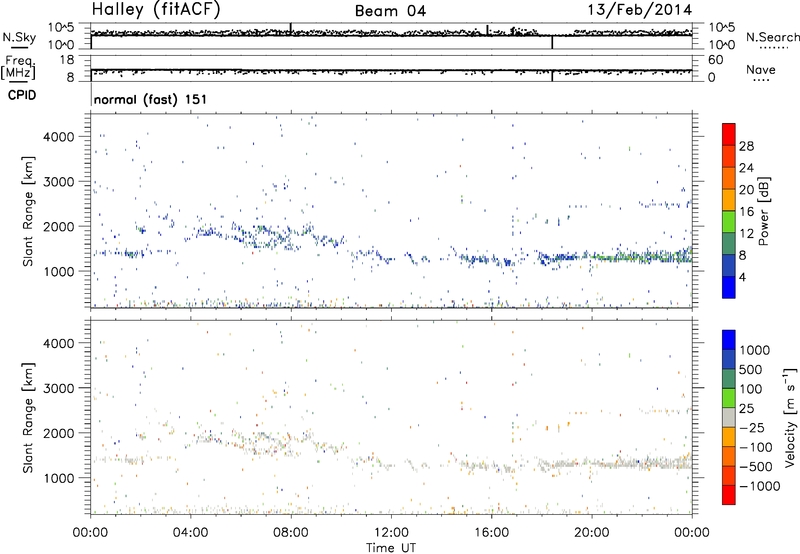Click the date '13/Feb/2014'
The width and height of the screenshot is (800, 554).
pos(639,10)
